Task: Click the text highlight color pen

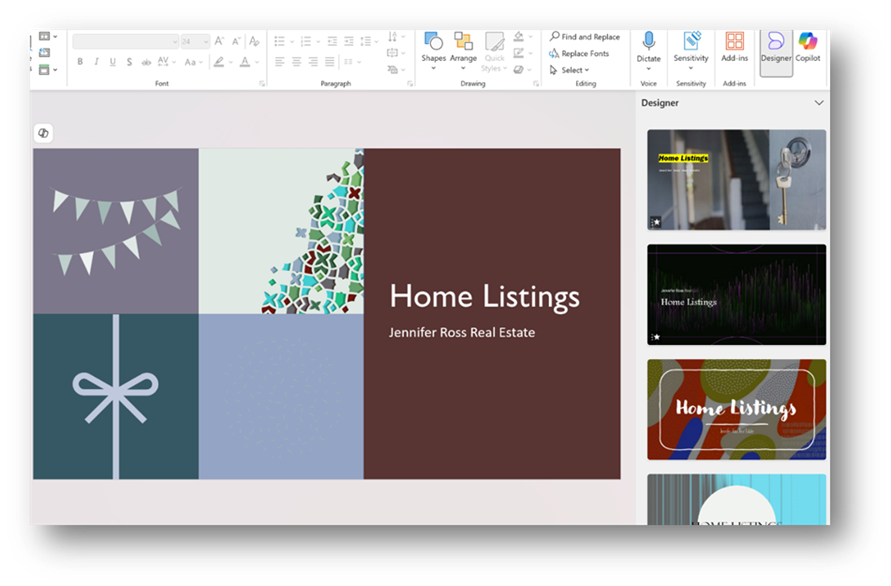Action: (x=219, y=61)
